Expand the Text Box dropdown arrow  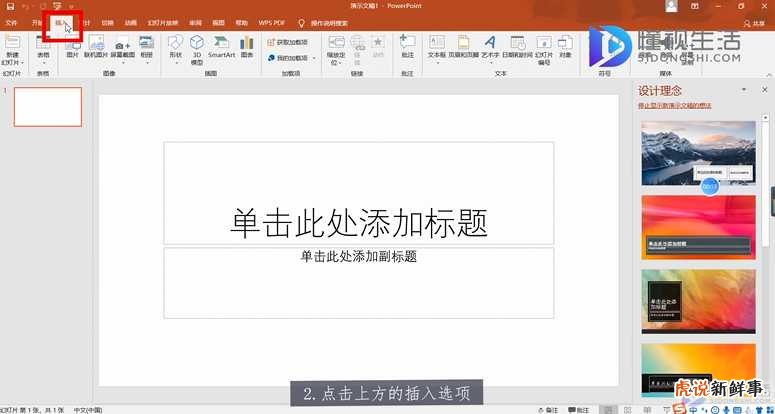pyautogui.click(x=437, y=63)
